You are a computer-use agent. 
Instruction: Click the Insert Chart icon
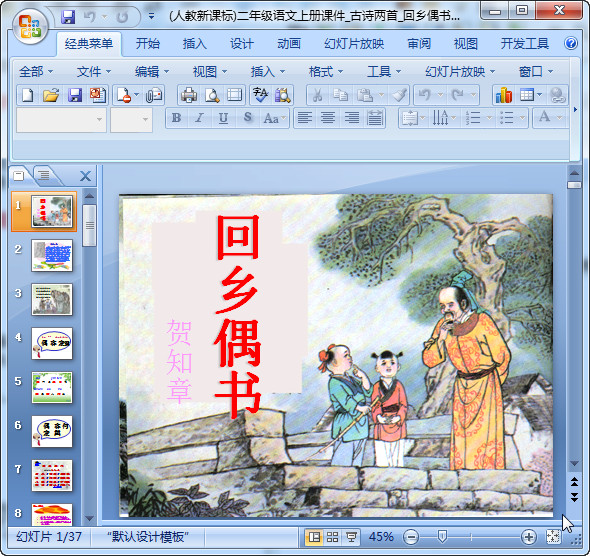pos(504,95)
